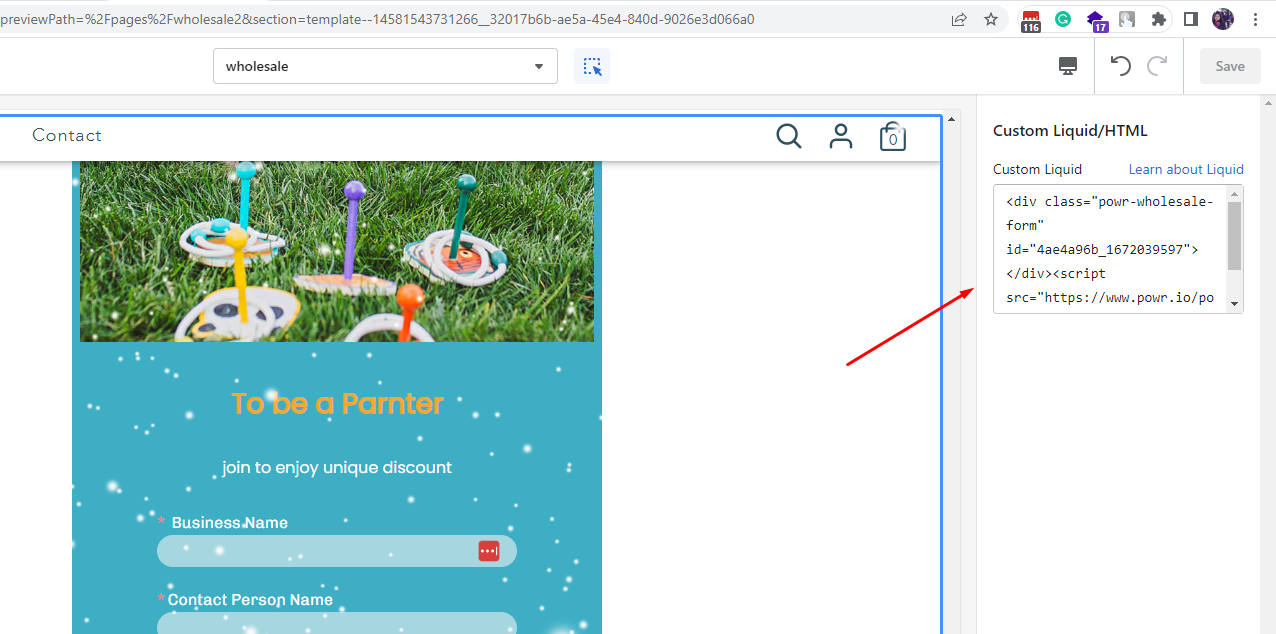This screenshot has height=634, width=1276.
Task: Click the settings panel scrollbar up arrow
Action: (x=1268, y=103)
